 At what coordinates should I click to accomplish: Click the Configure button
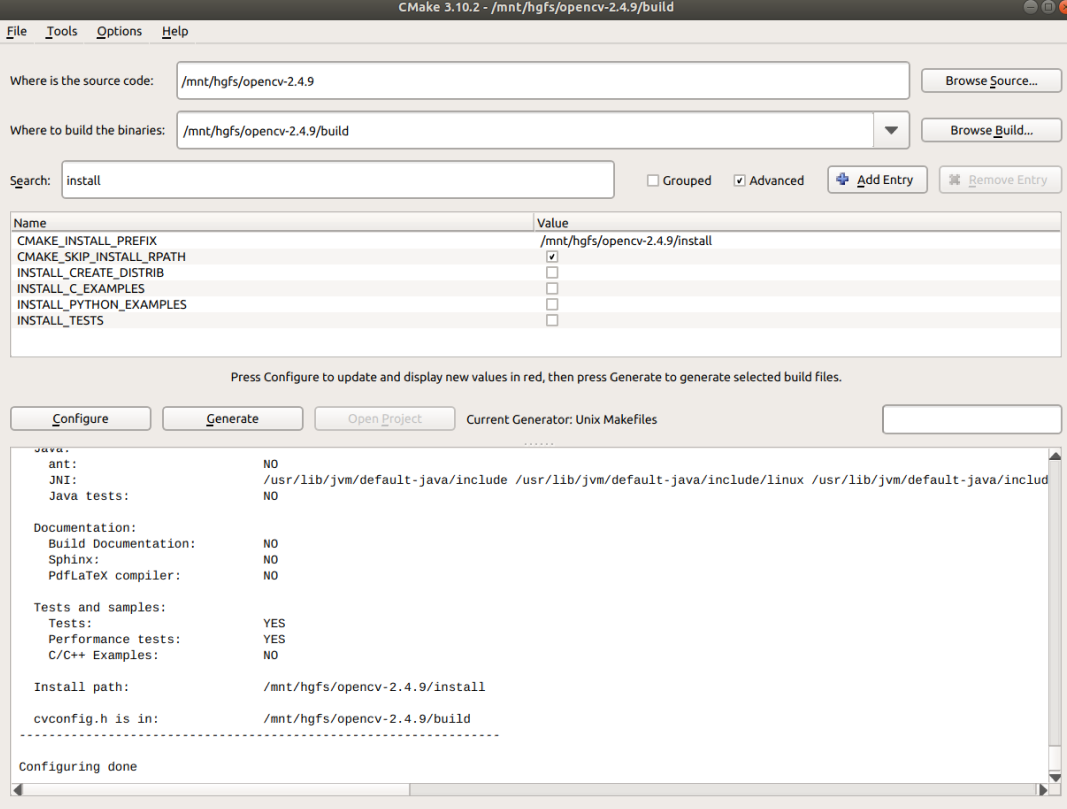pos(80,418)
